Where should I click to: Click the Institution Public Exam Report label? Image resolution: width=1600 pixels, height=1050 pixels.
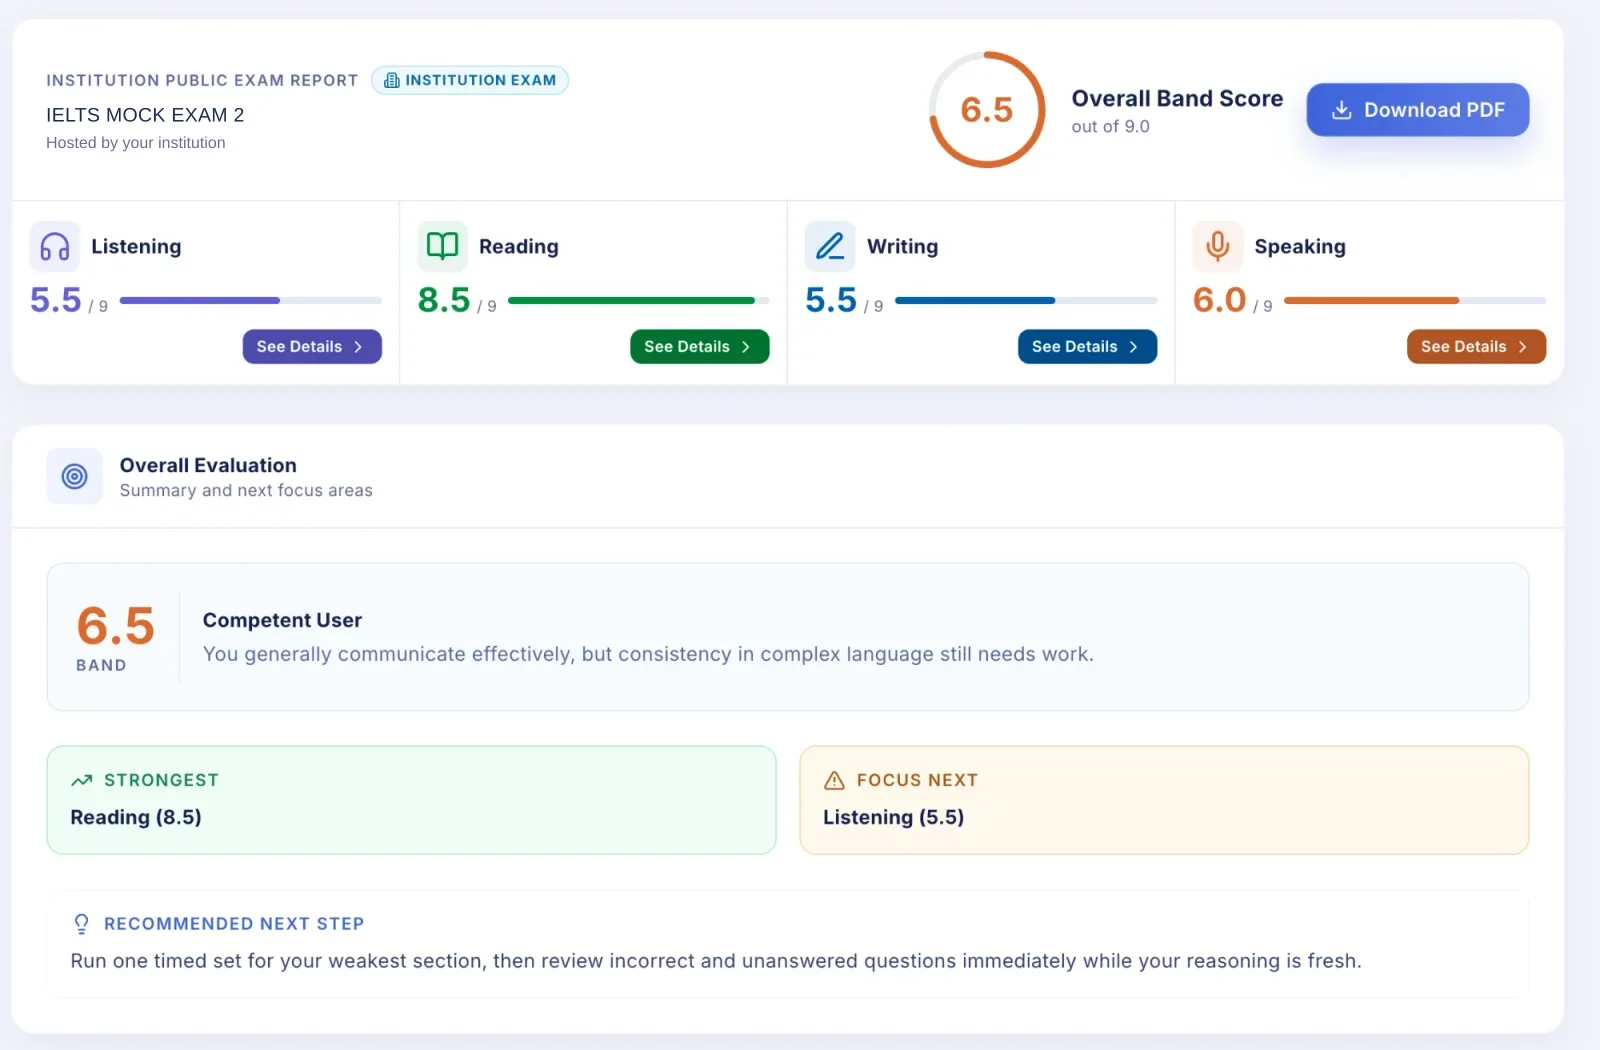click(x=202, y=80)
